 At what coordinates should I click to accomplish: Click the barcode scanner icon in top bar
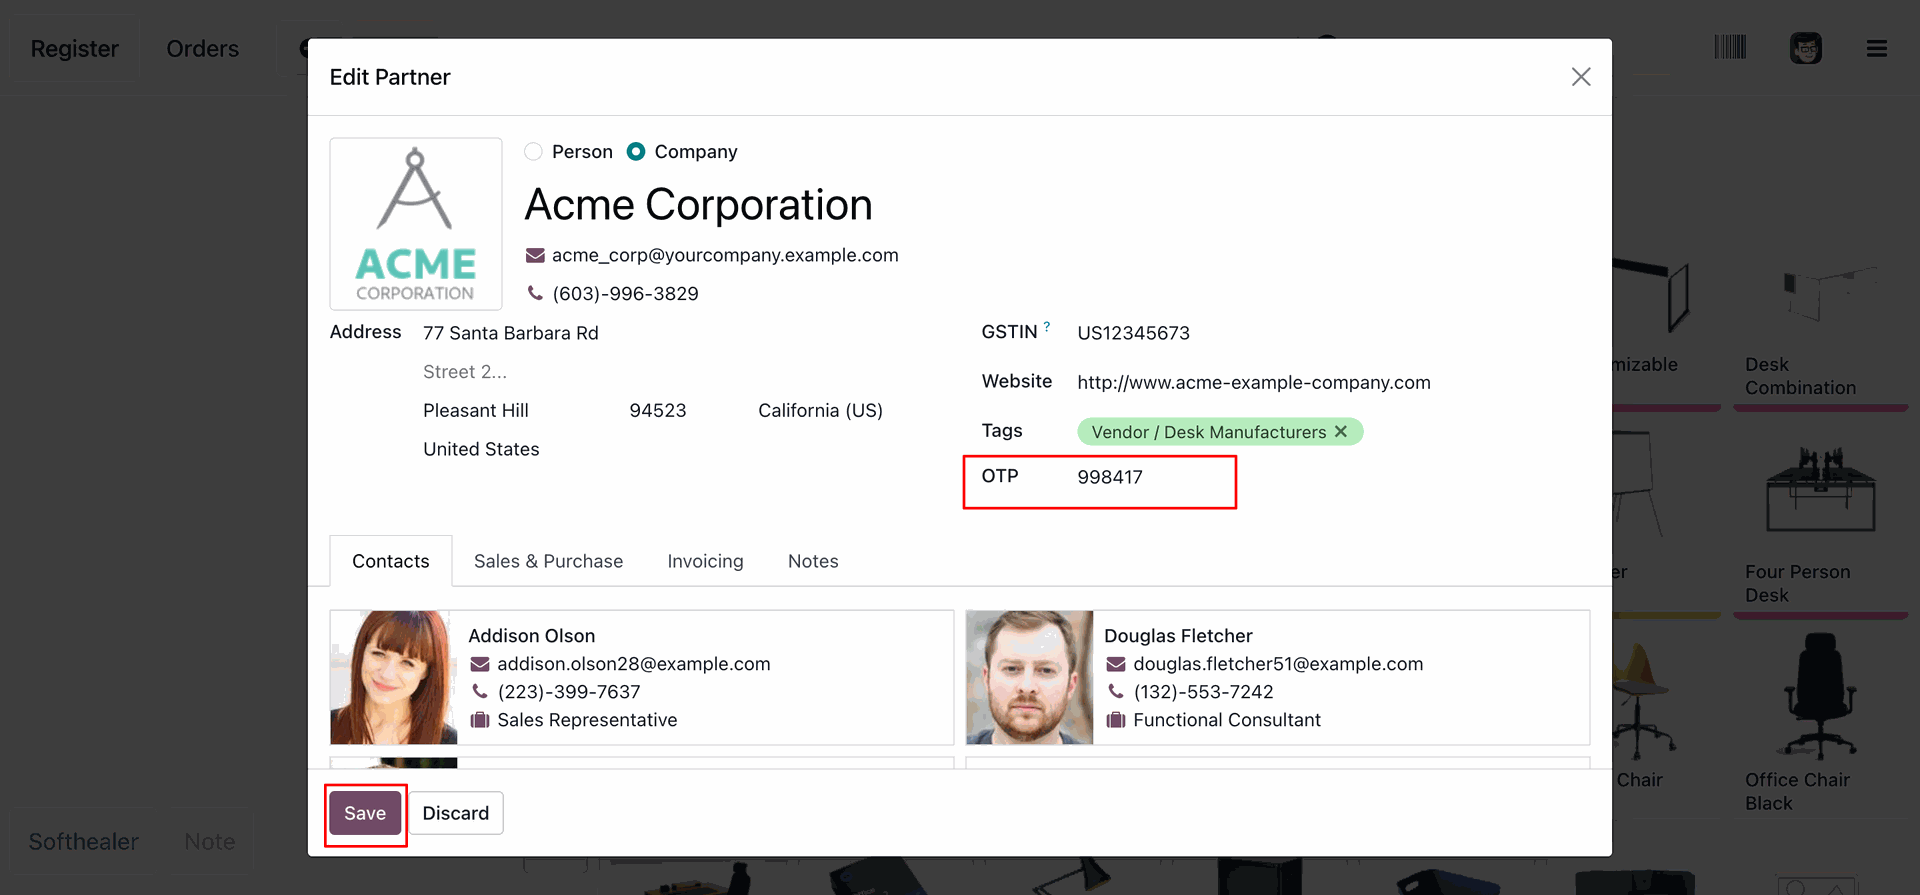point(1730,48)
